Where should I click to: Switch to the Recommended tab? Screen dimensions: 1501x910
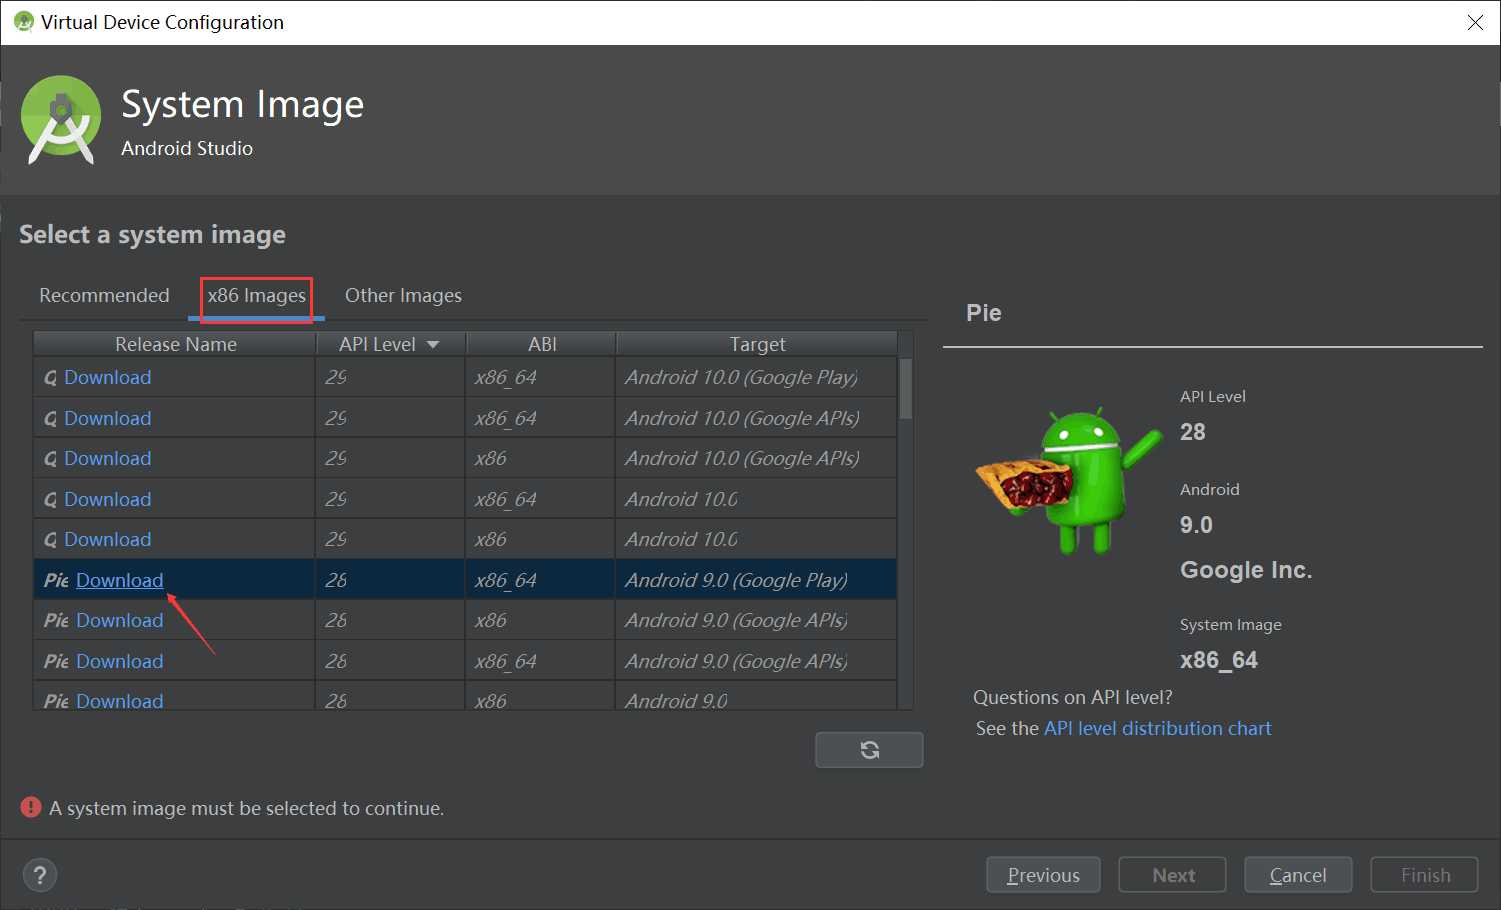[x=104, y=295]
